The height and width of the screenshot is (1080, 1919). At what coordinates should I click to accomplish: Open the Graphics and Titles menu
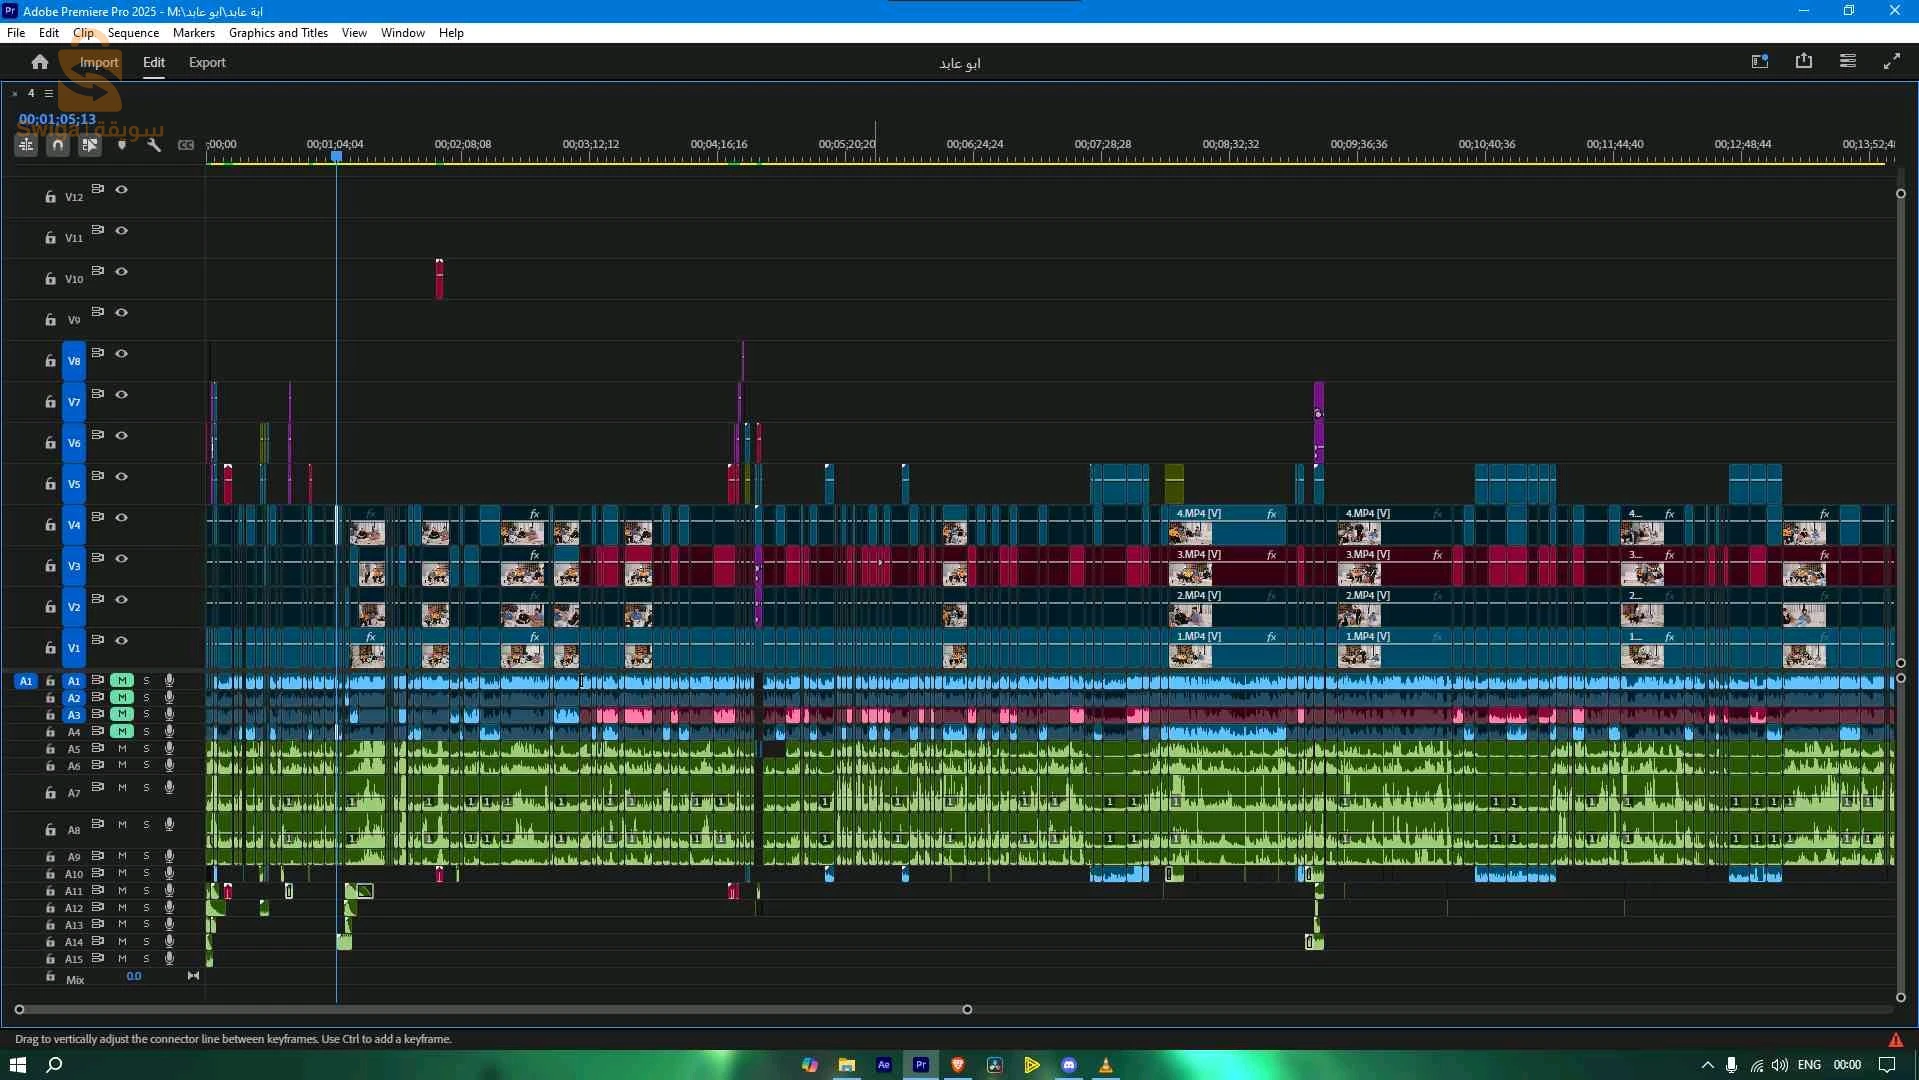click(278, 33)
